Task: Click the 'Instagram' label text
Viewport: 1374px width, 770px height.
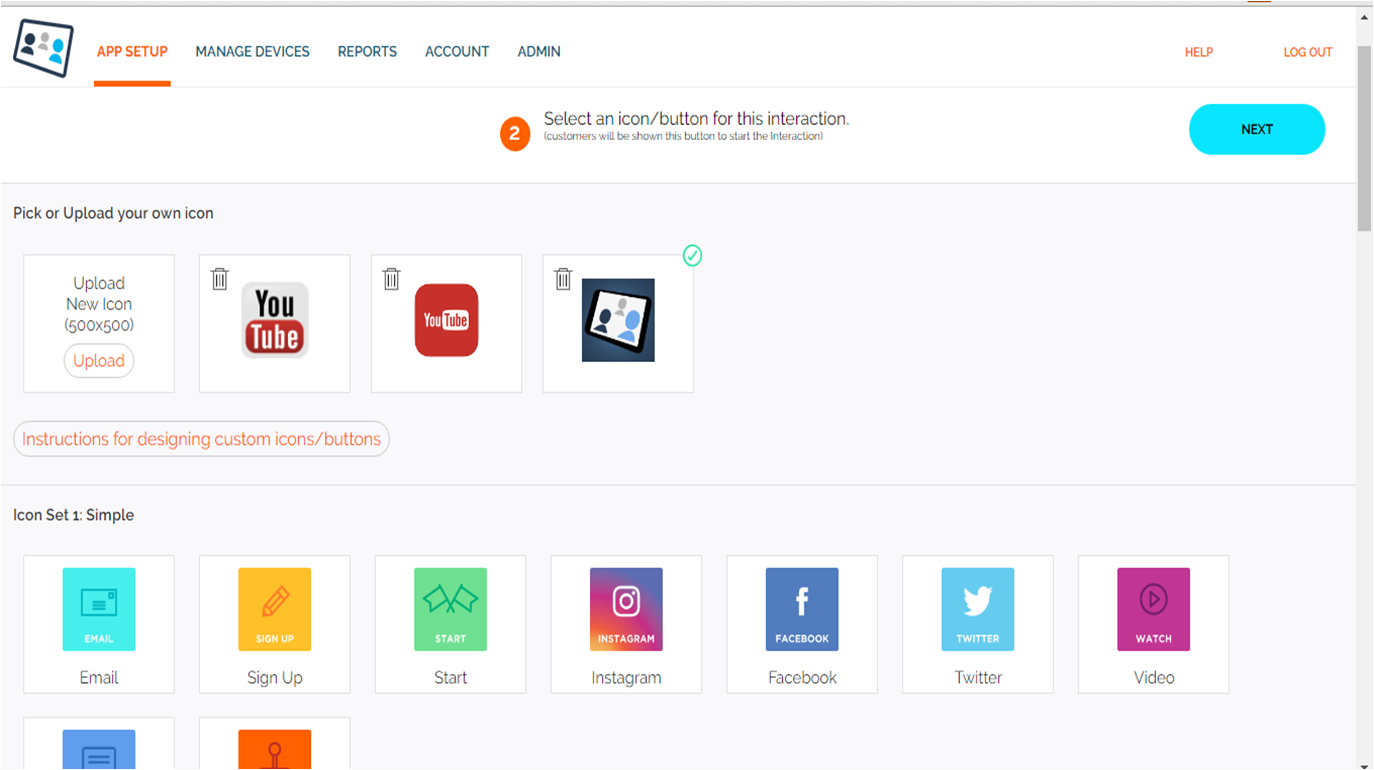Action: (x=626, y=678)
